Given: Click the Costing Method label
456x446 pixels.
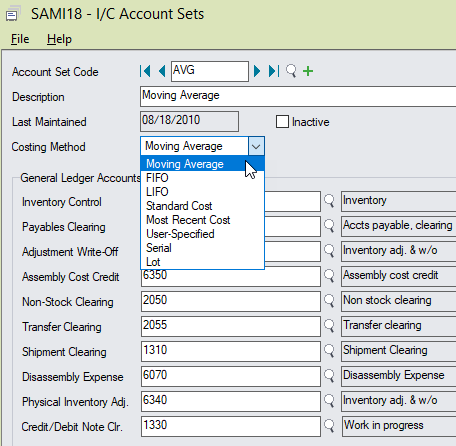Looking at the screenshot, I should (x=49, y=147).
